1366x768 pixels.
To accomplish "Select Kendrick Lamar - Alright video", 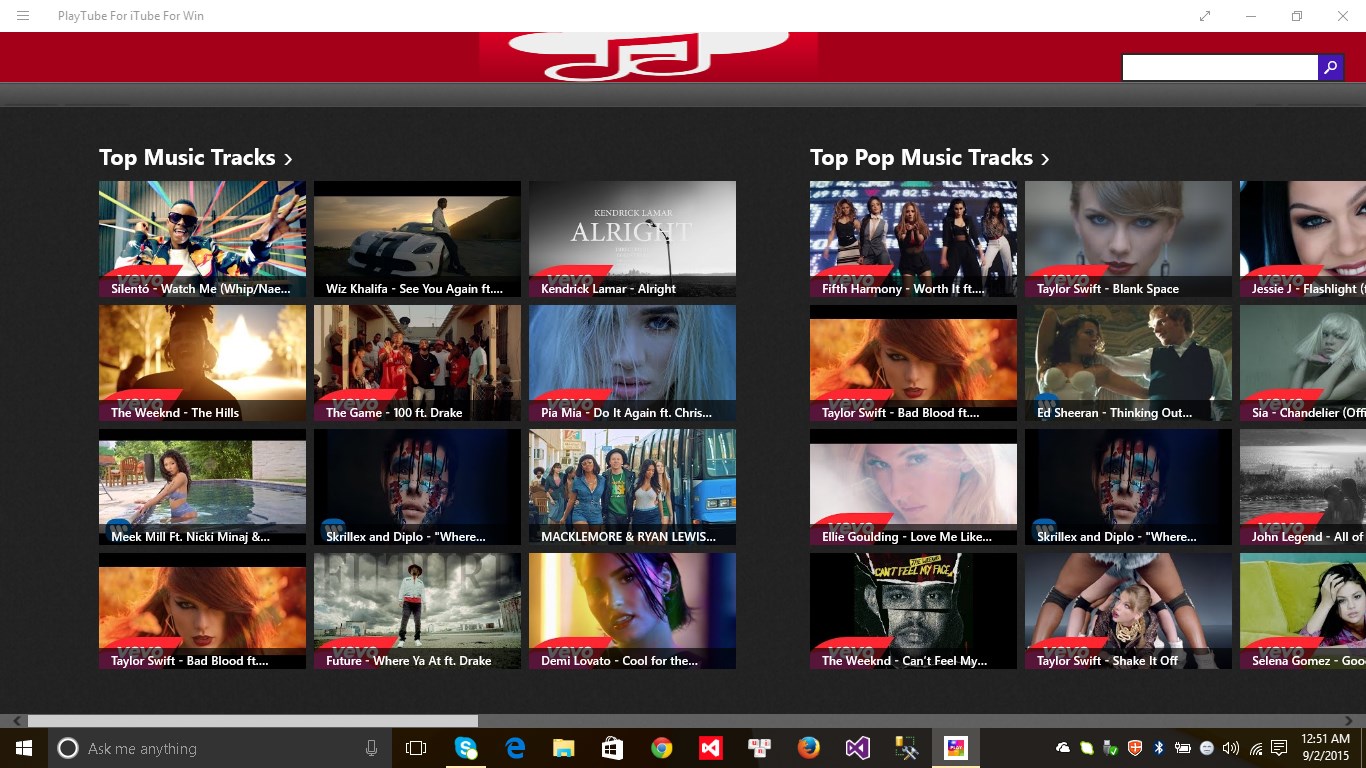I will pos(632,239).
